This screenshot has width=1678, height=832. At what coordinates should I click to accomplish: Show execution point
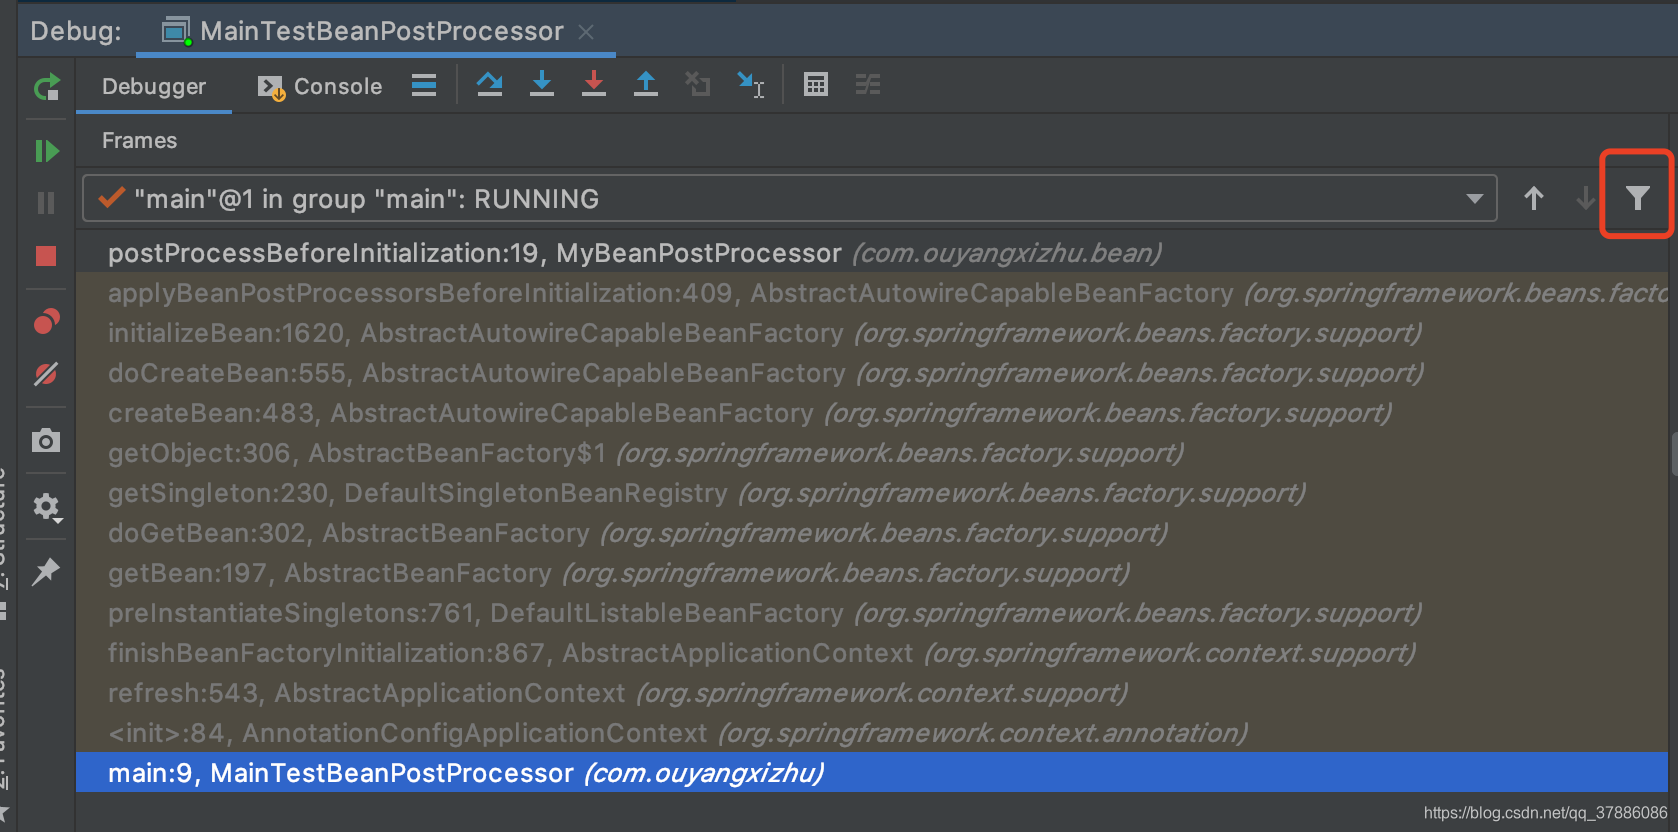tap(424, 85)
